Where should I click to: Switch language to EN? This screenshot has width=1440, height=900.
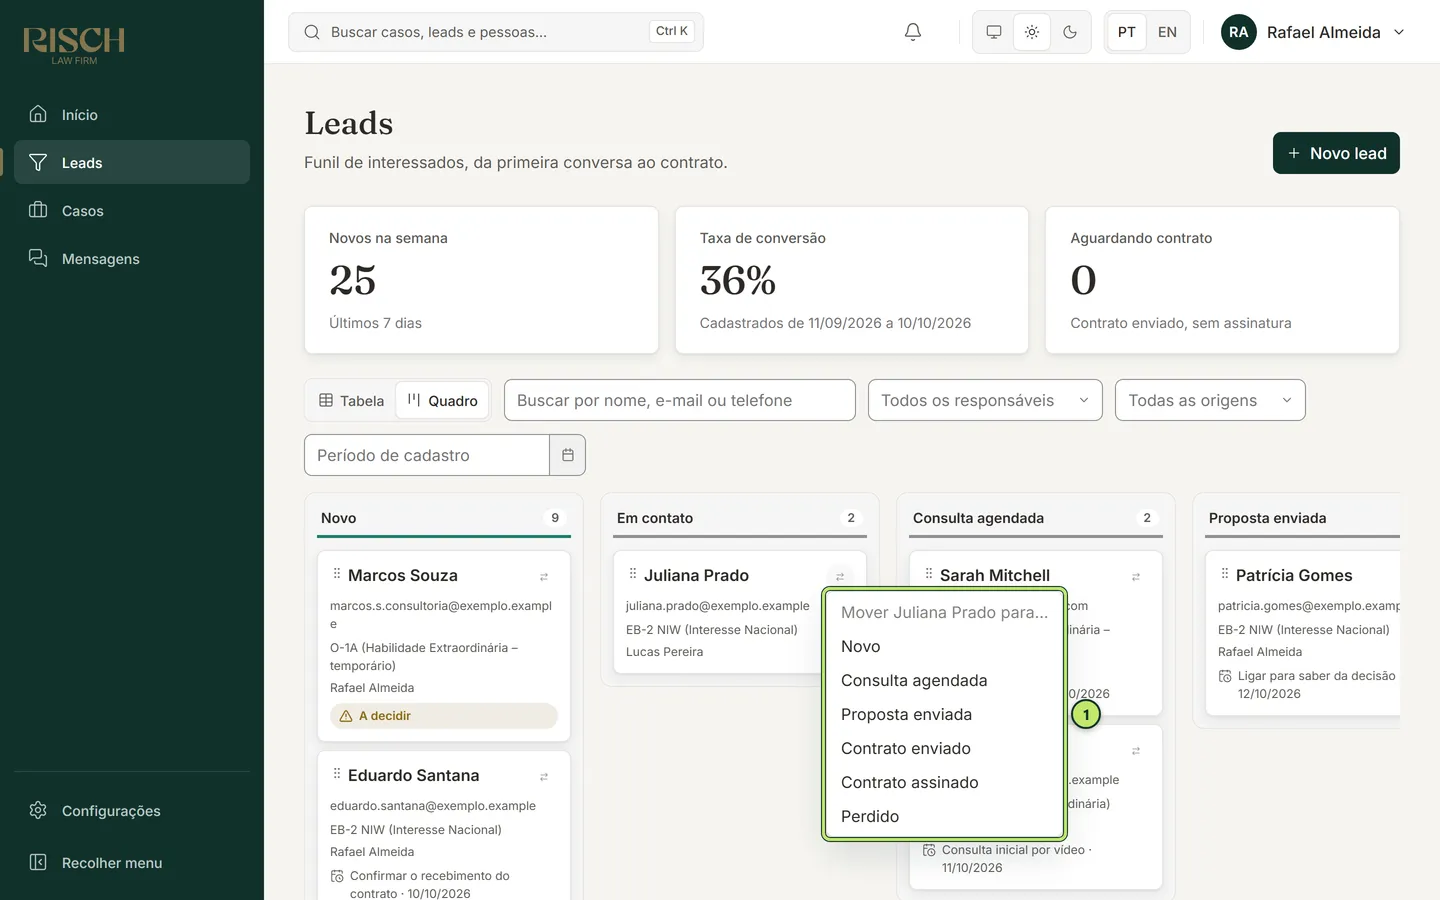coord(1167,32)
